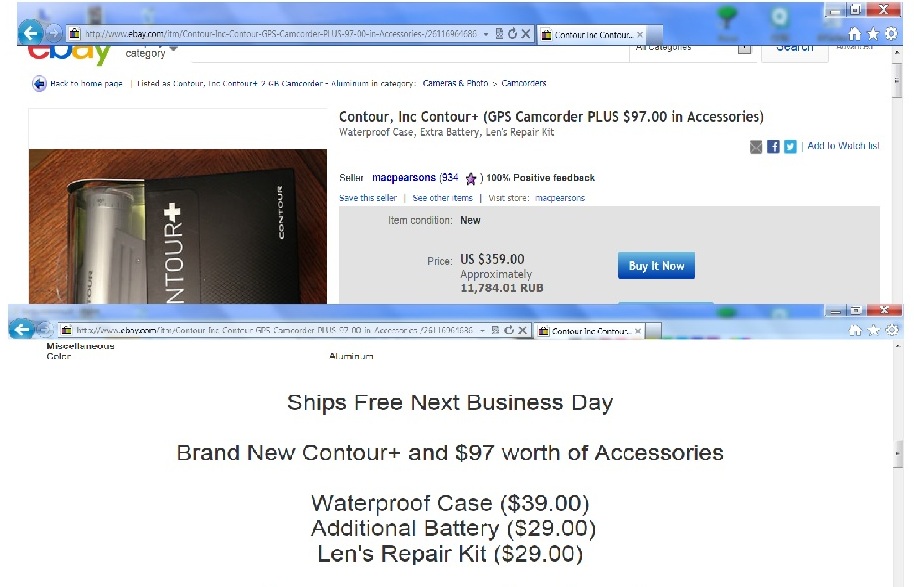Click stop icon in top address bar
The height and width of the screenshot is (587, 914).
[x=525, y=34]
